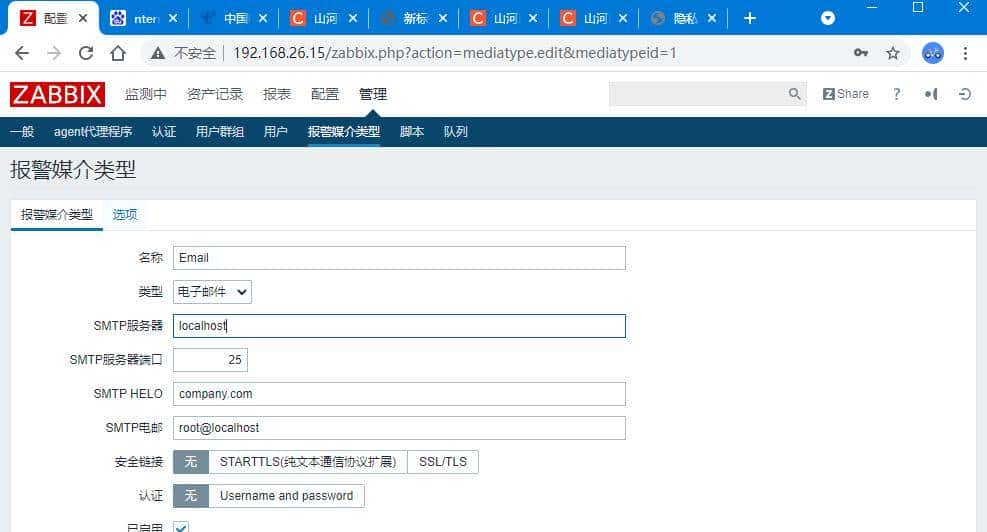Click the Zabbix logout icon

[964, 94]
